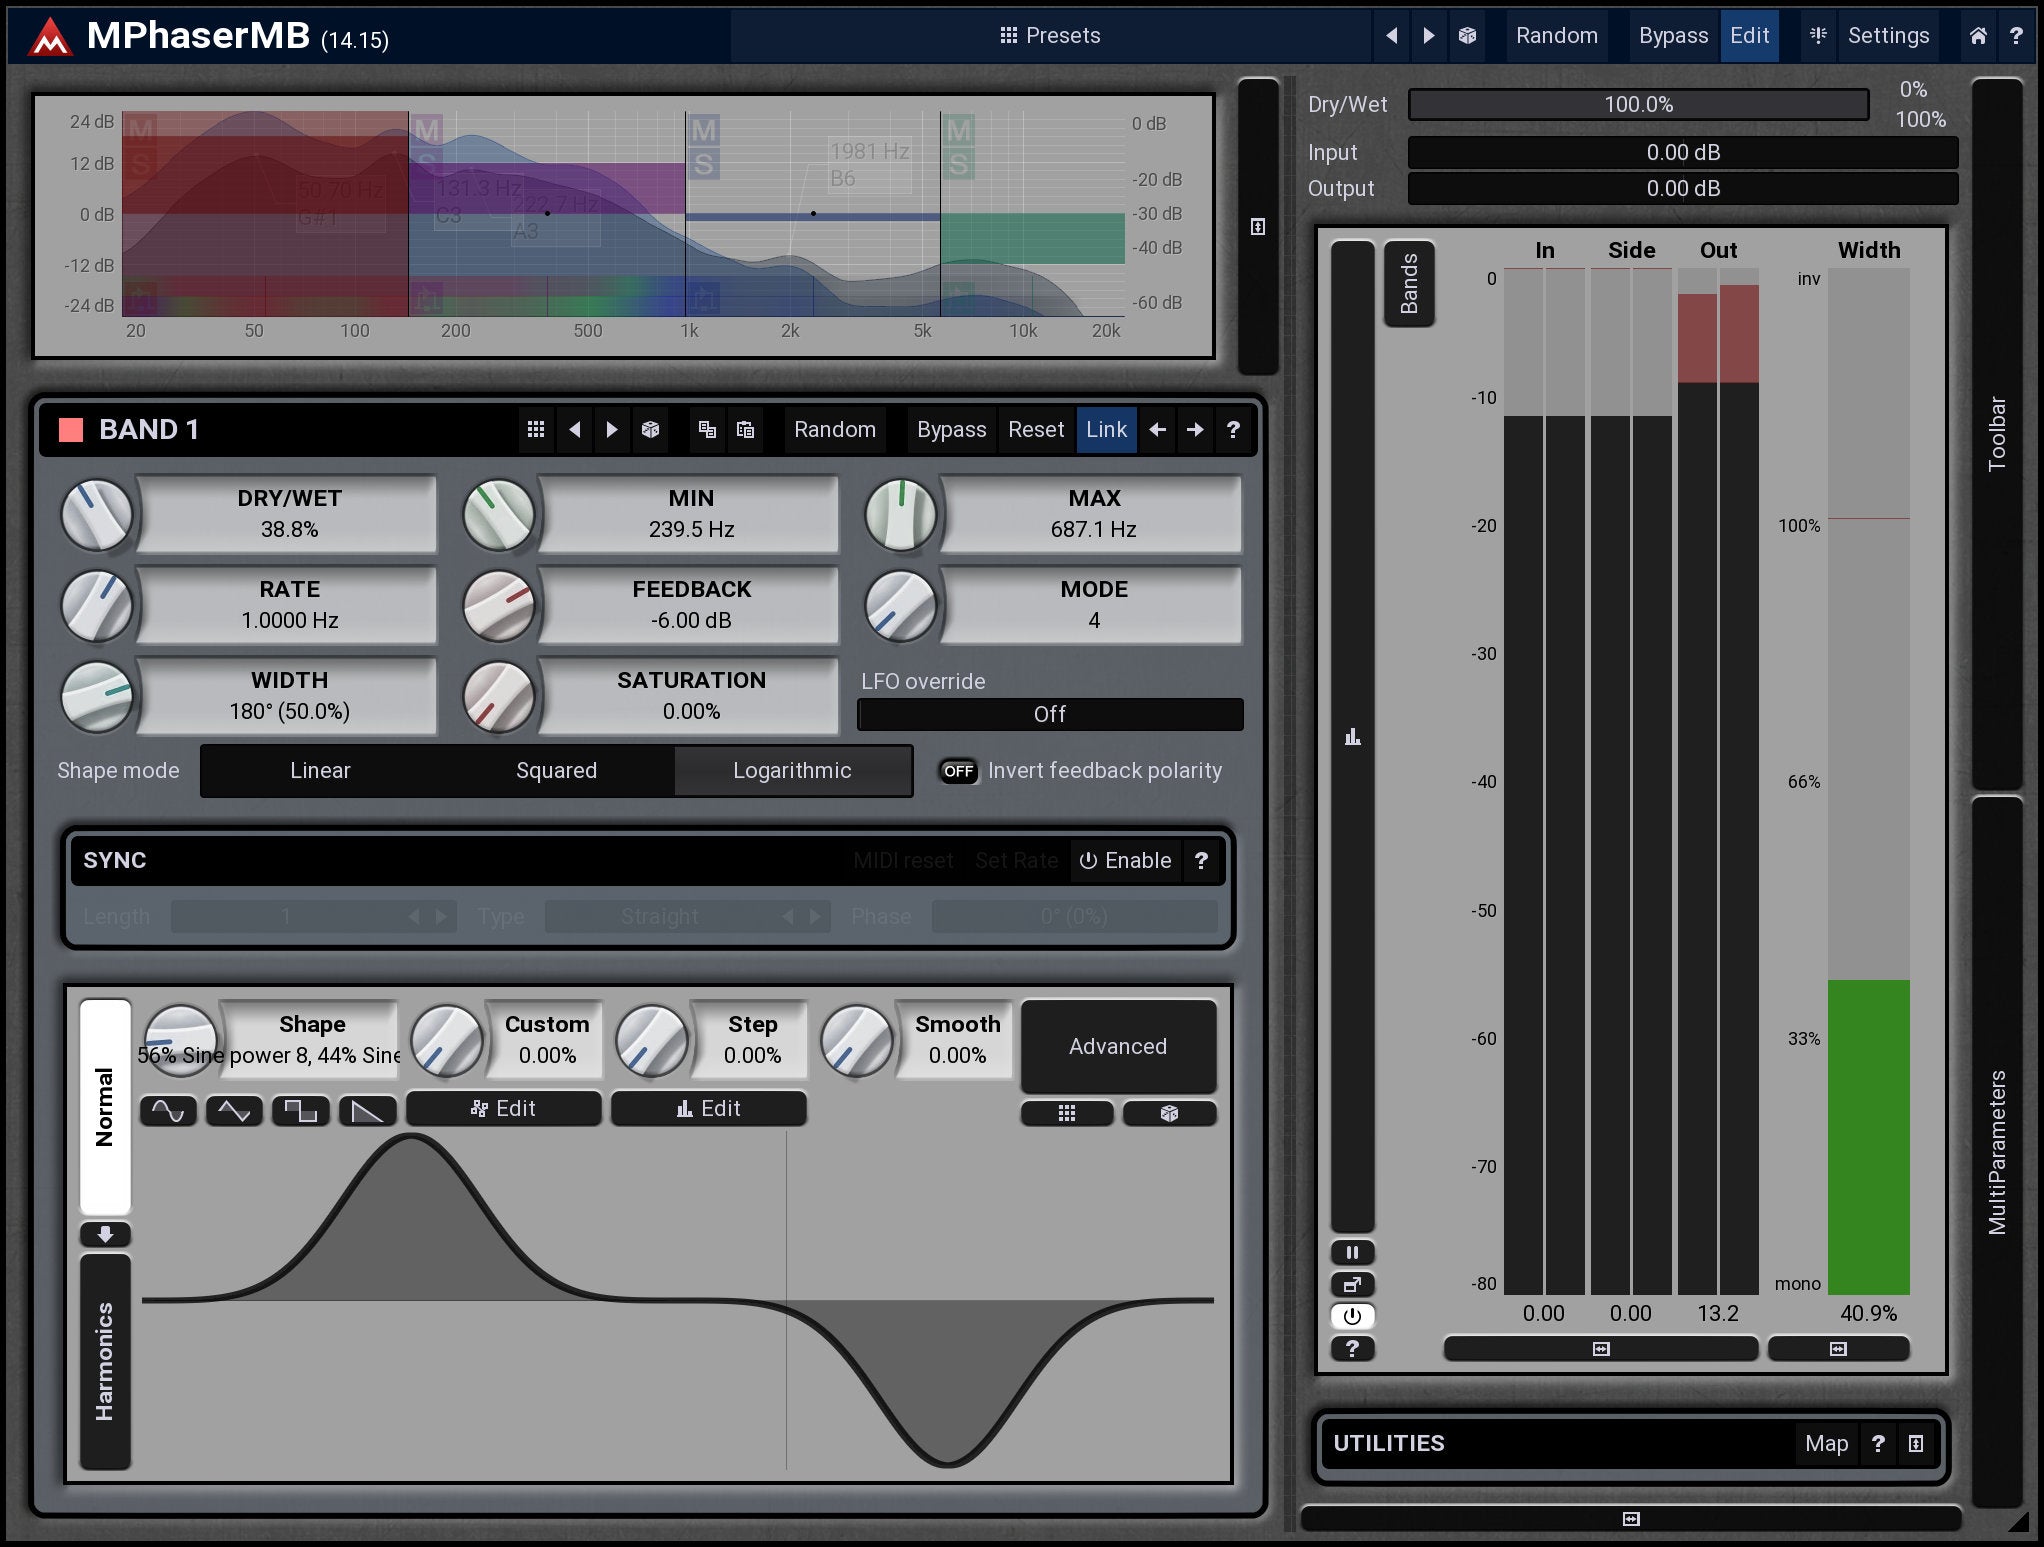Click the Reset button for Band 1

click(1035, 430)
